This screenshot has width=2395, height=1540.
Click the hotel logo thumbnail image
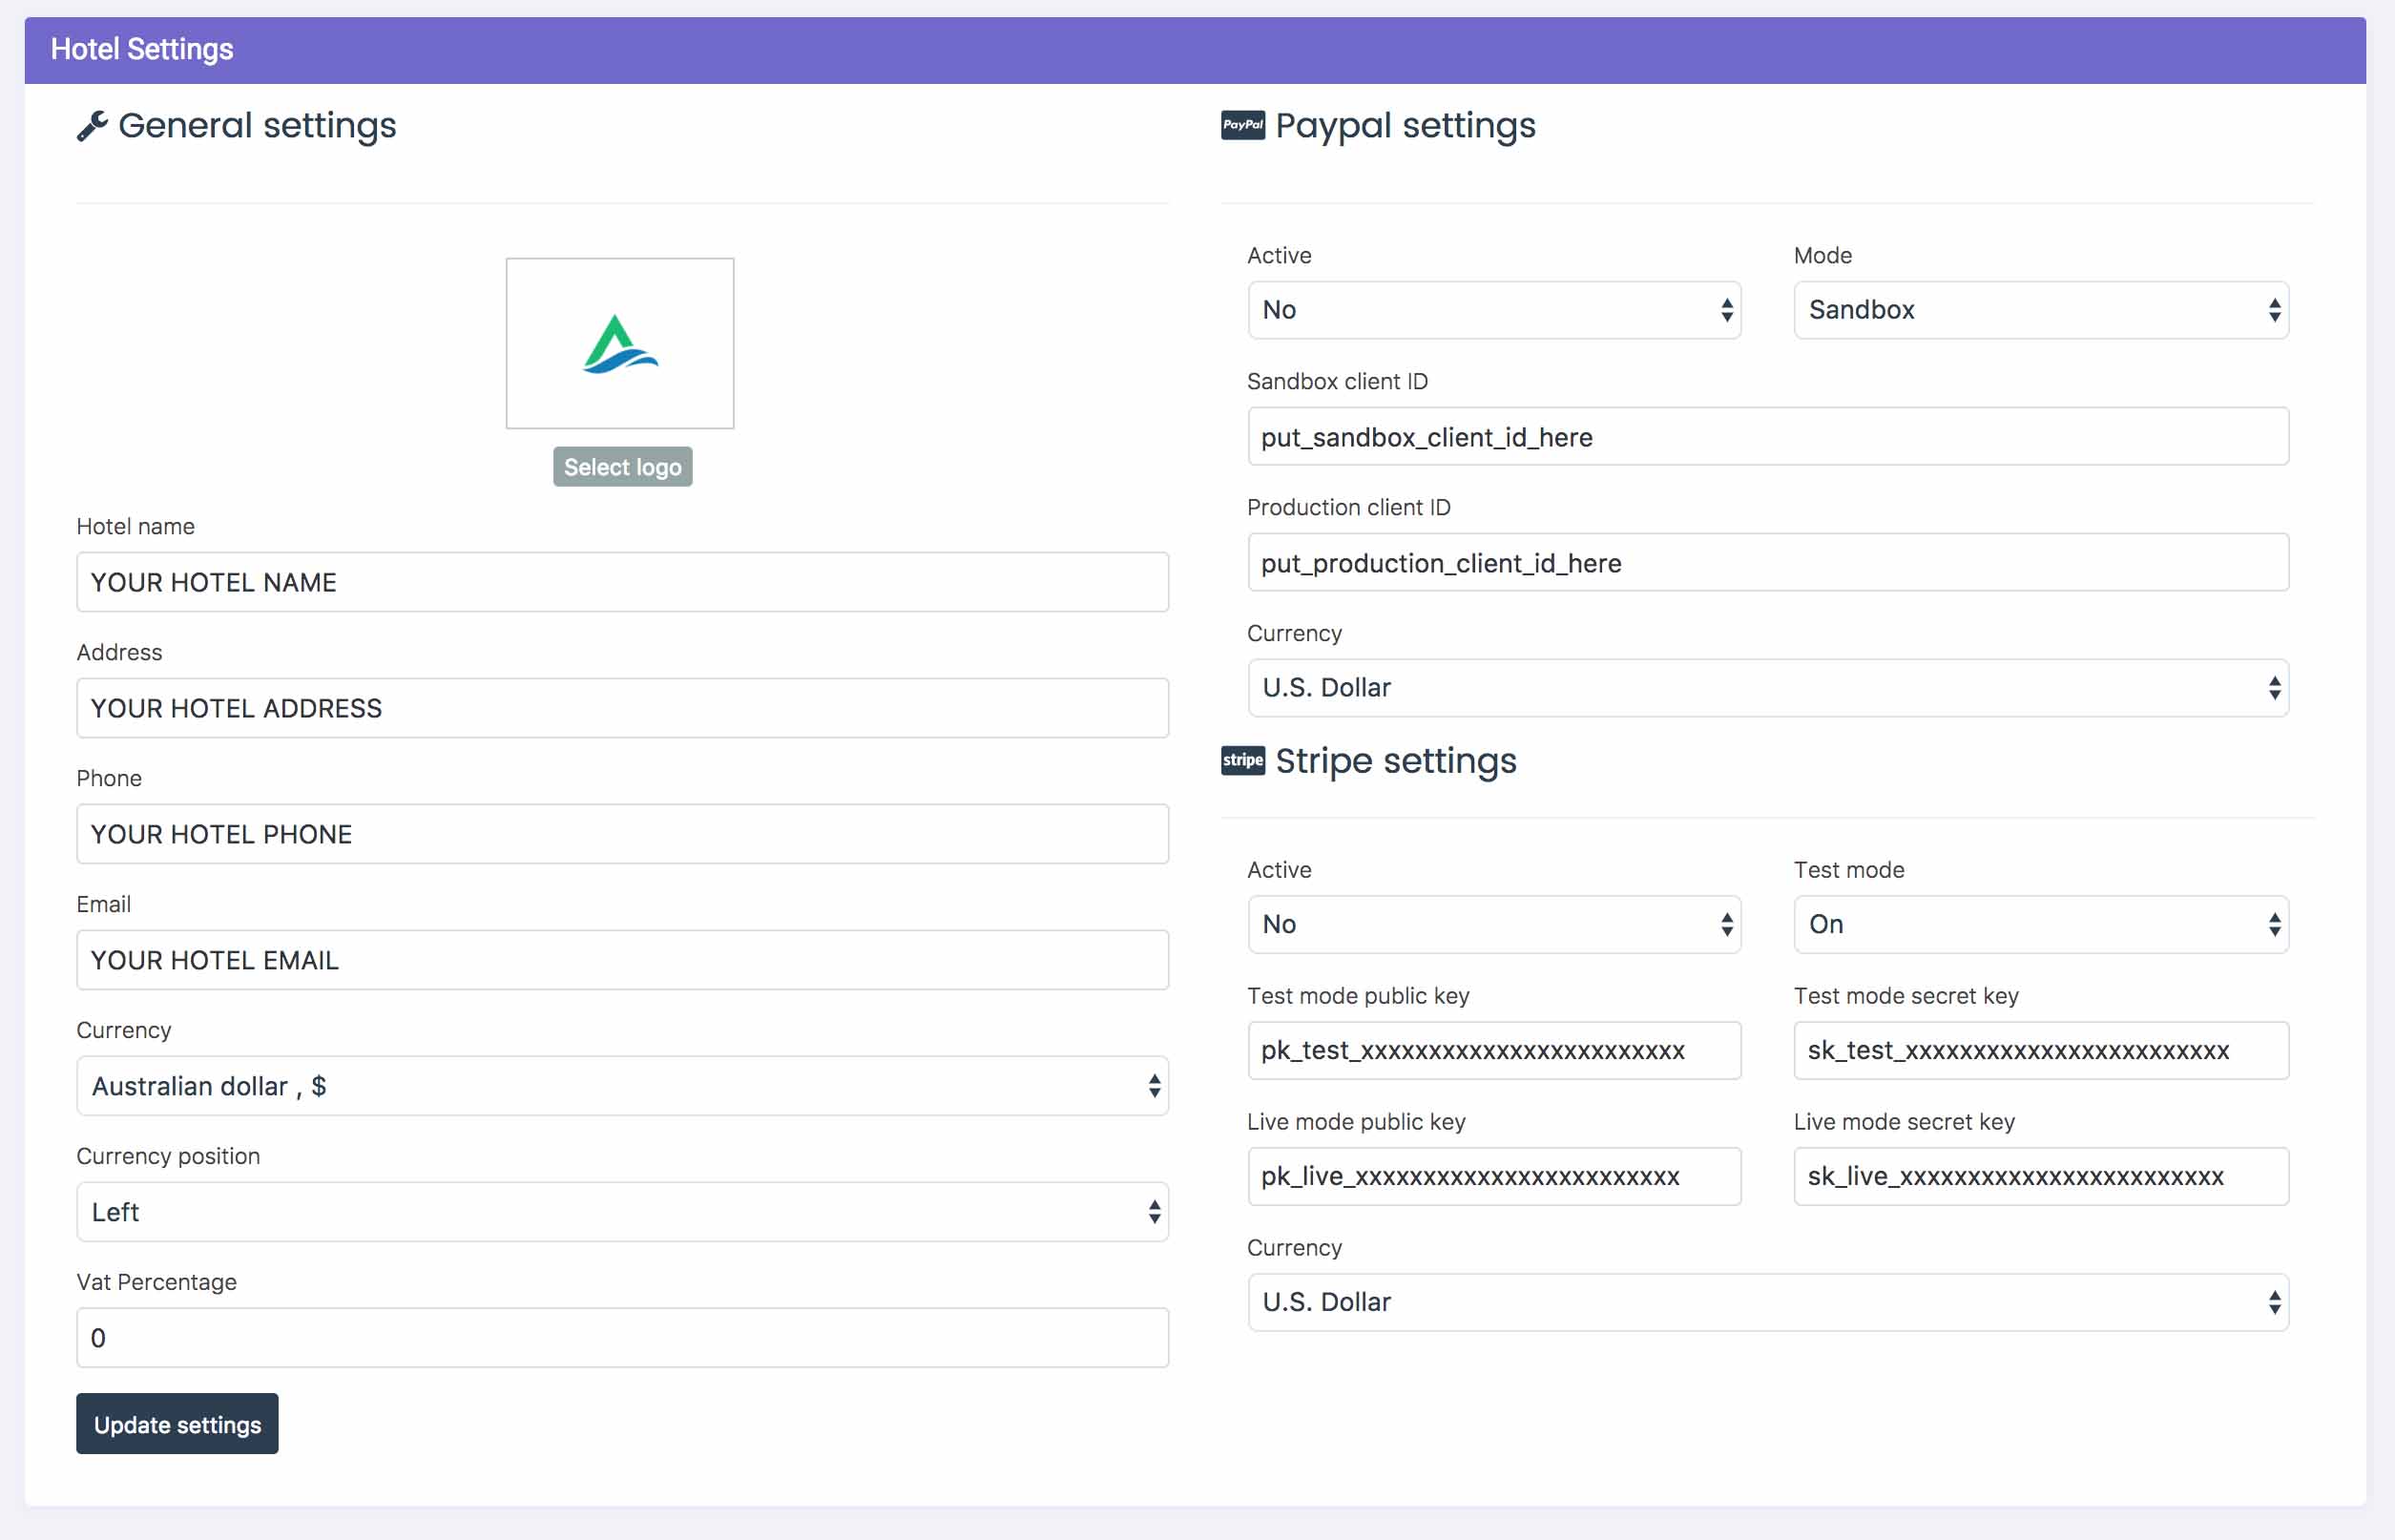point(619,343)
